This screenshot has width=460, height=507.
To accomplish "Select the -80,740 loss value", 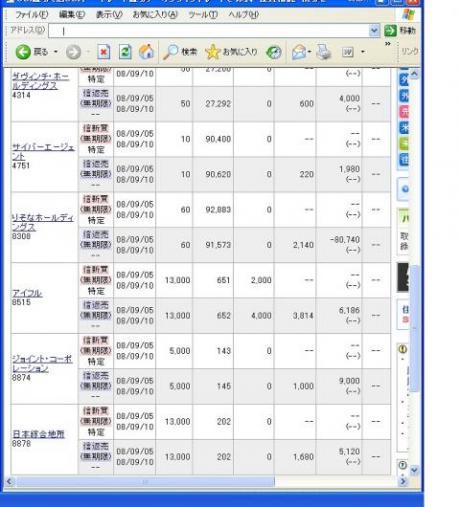I will coord(345,239).
